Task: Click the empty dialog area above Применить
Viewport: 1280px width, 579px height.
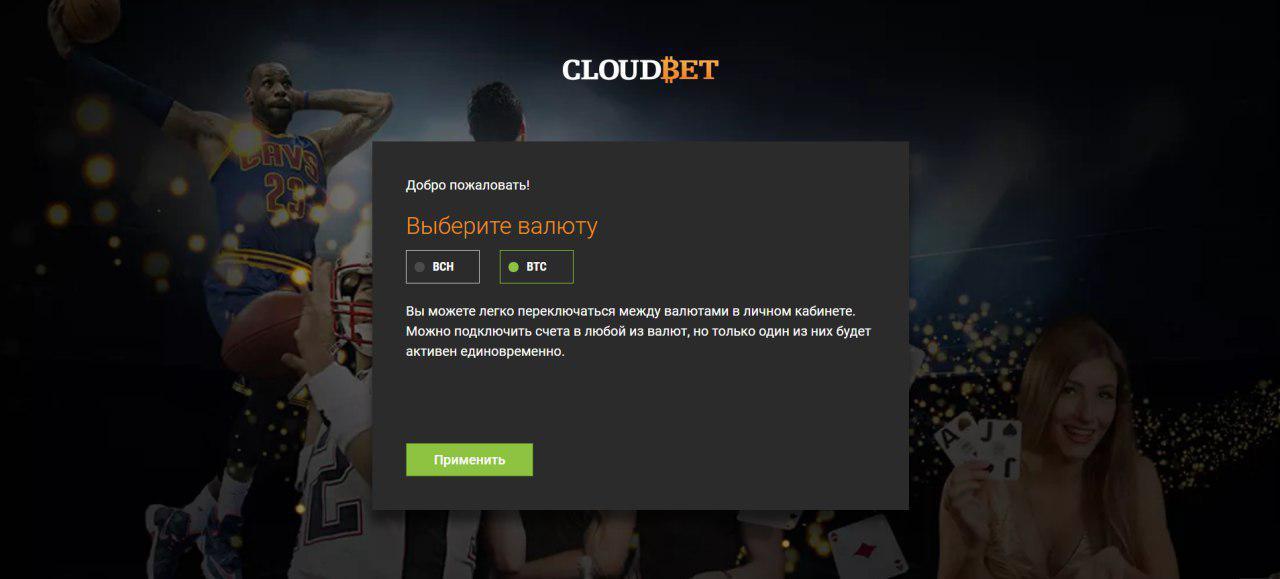Action: click(640, 402)
